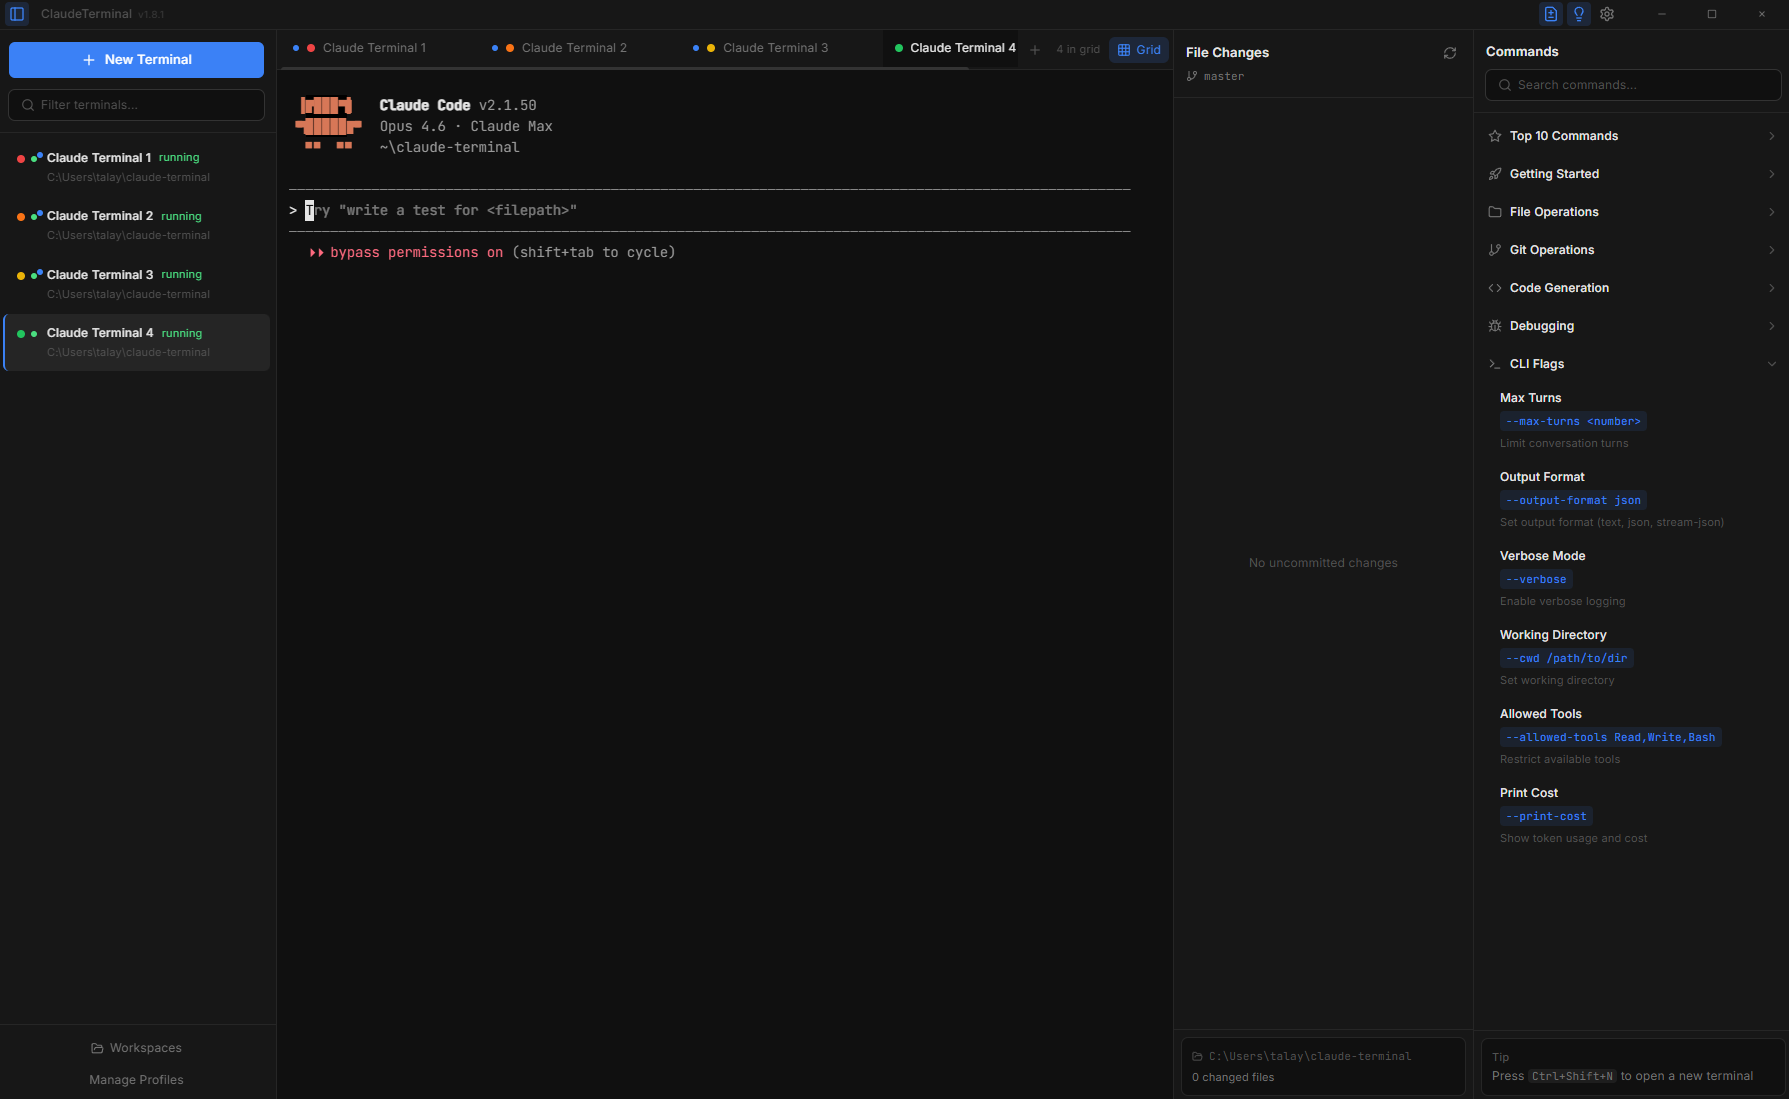Open Manage Profiles
The width and height of the screenshot is (1789, 1099).
pyautogui.click(x=136, y=1080)
